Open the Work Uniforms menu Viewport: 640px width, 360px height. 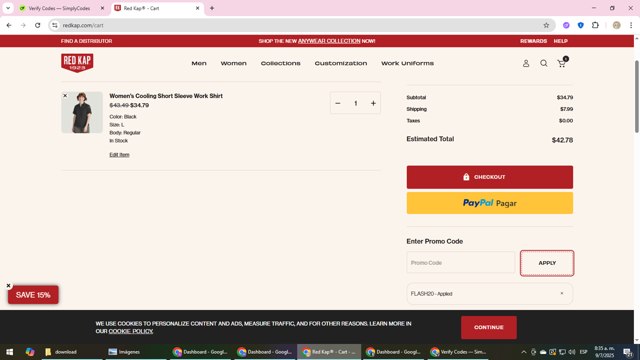tap(407, 63)
